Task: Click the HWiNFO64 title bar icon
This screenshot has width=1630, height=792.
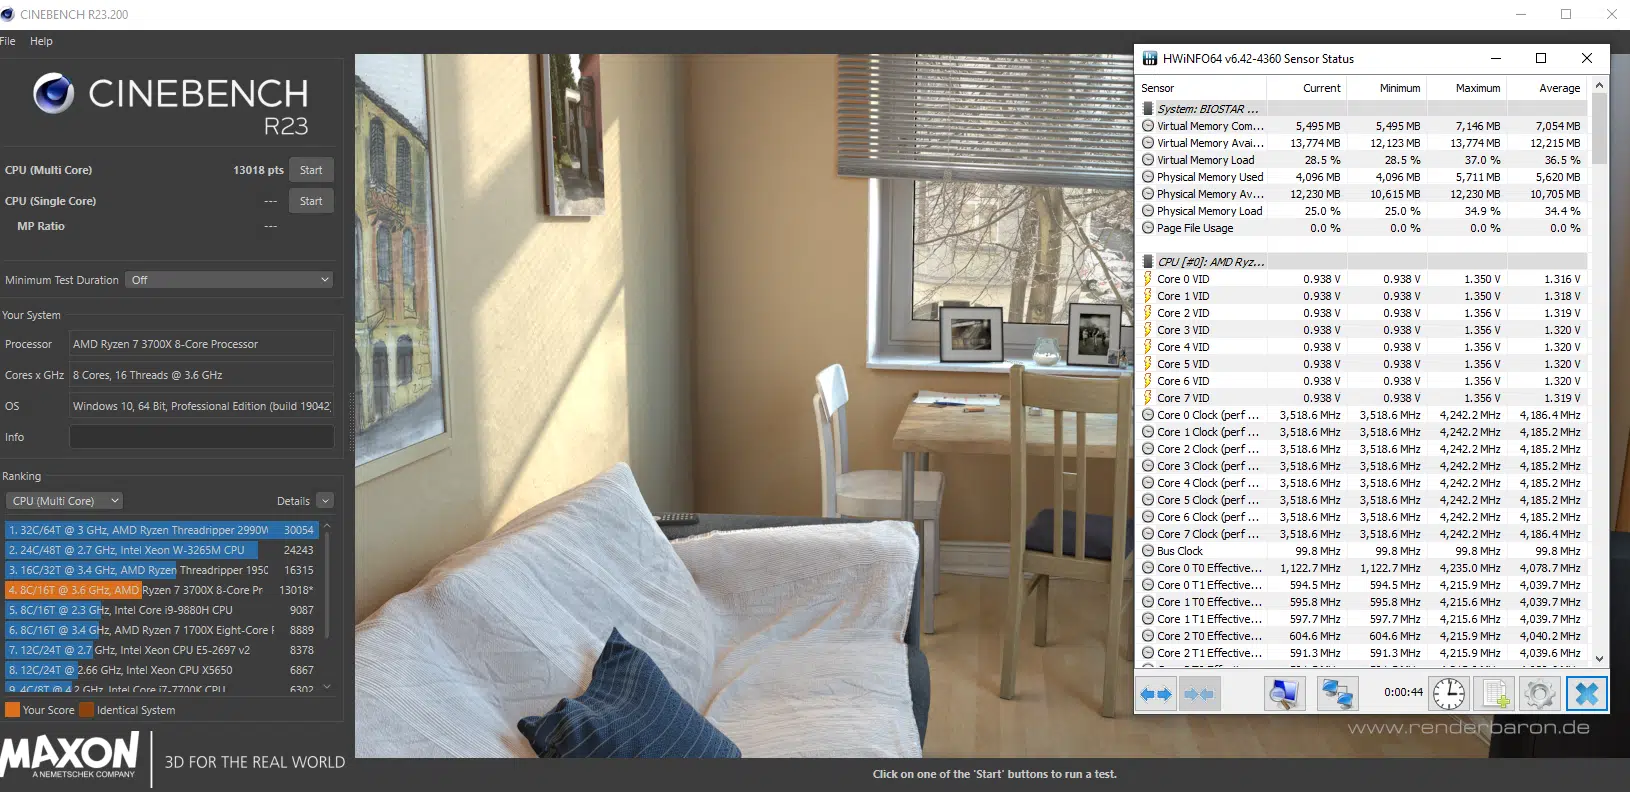Action: [1149, 59]
